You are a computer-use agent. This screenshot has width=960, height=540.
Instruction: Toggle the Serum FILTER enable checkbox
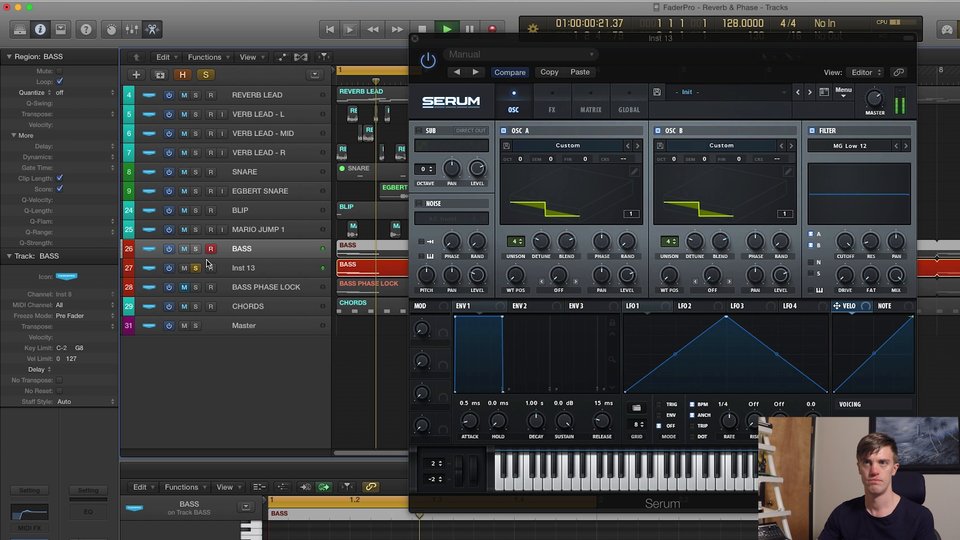(812, 130)
